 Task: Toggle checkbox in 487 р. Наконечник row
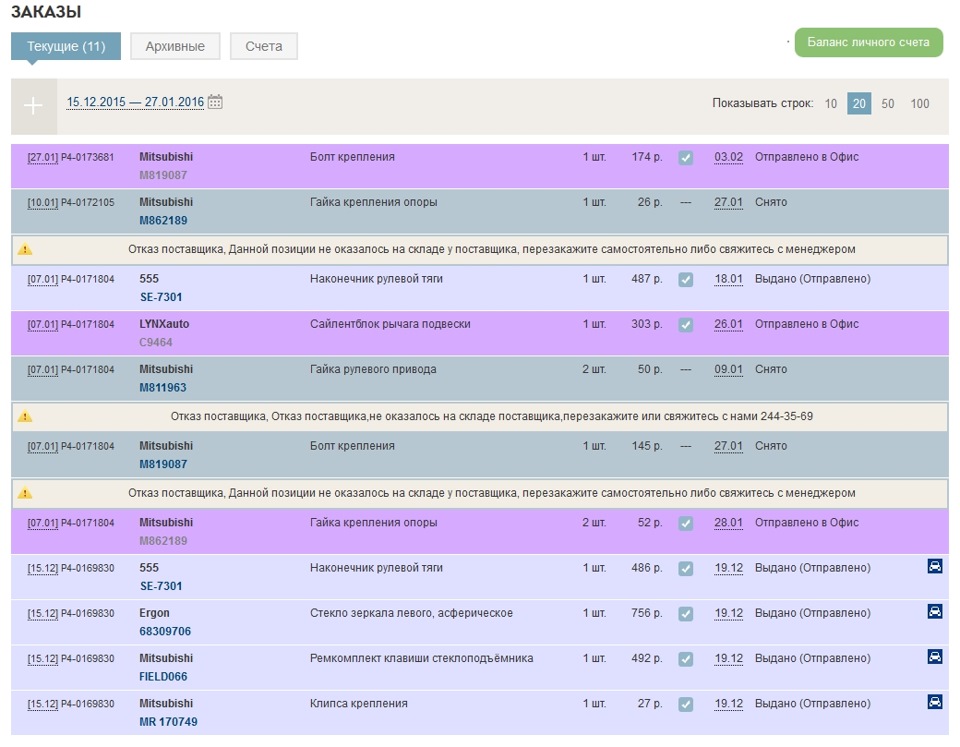coord(686,280)
